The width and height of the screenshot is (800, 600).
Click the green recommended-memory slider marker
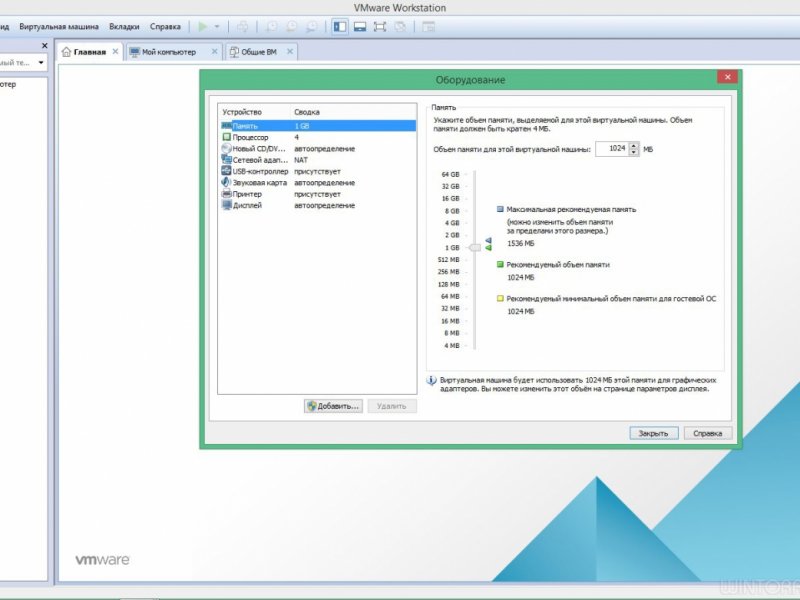point(488,248)
